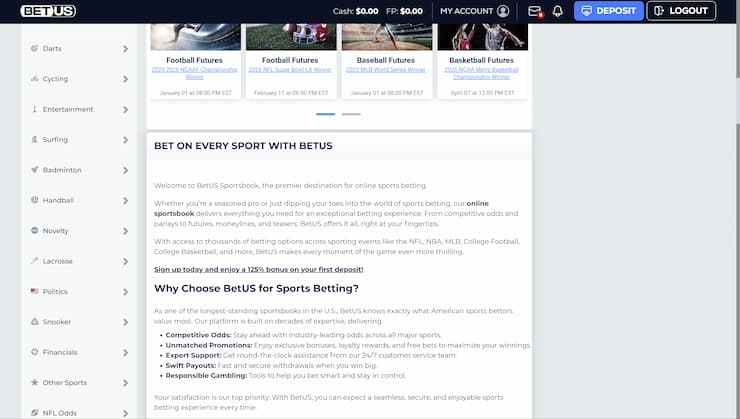
Task: Click the Cycling sport icon
Action: pyautogui.click(x=34, y=79)
